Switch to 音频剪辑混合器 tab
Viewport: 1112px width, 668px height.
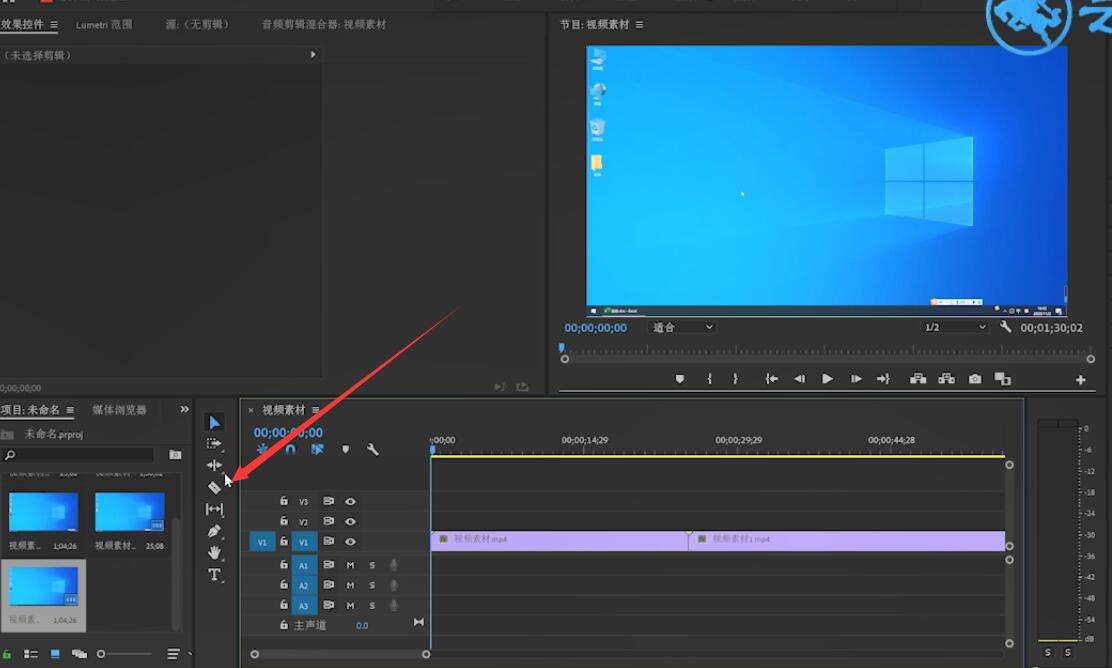tap(324, 24)
